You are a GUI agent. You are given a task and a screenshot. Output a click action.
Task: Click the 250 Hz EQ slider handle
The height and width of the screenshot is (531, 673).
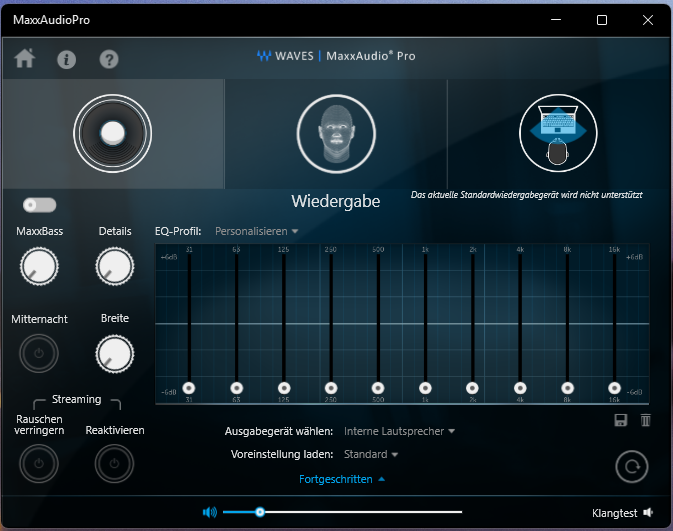331,388
